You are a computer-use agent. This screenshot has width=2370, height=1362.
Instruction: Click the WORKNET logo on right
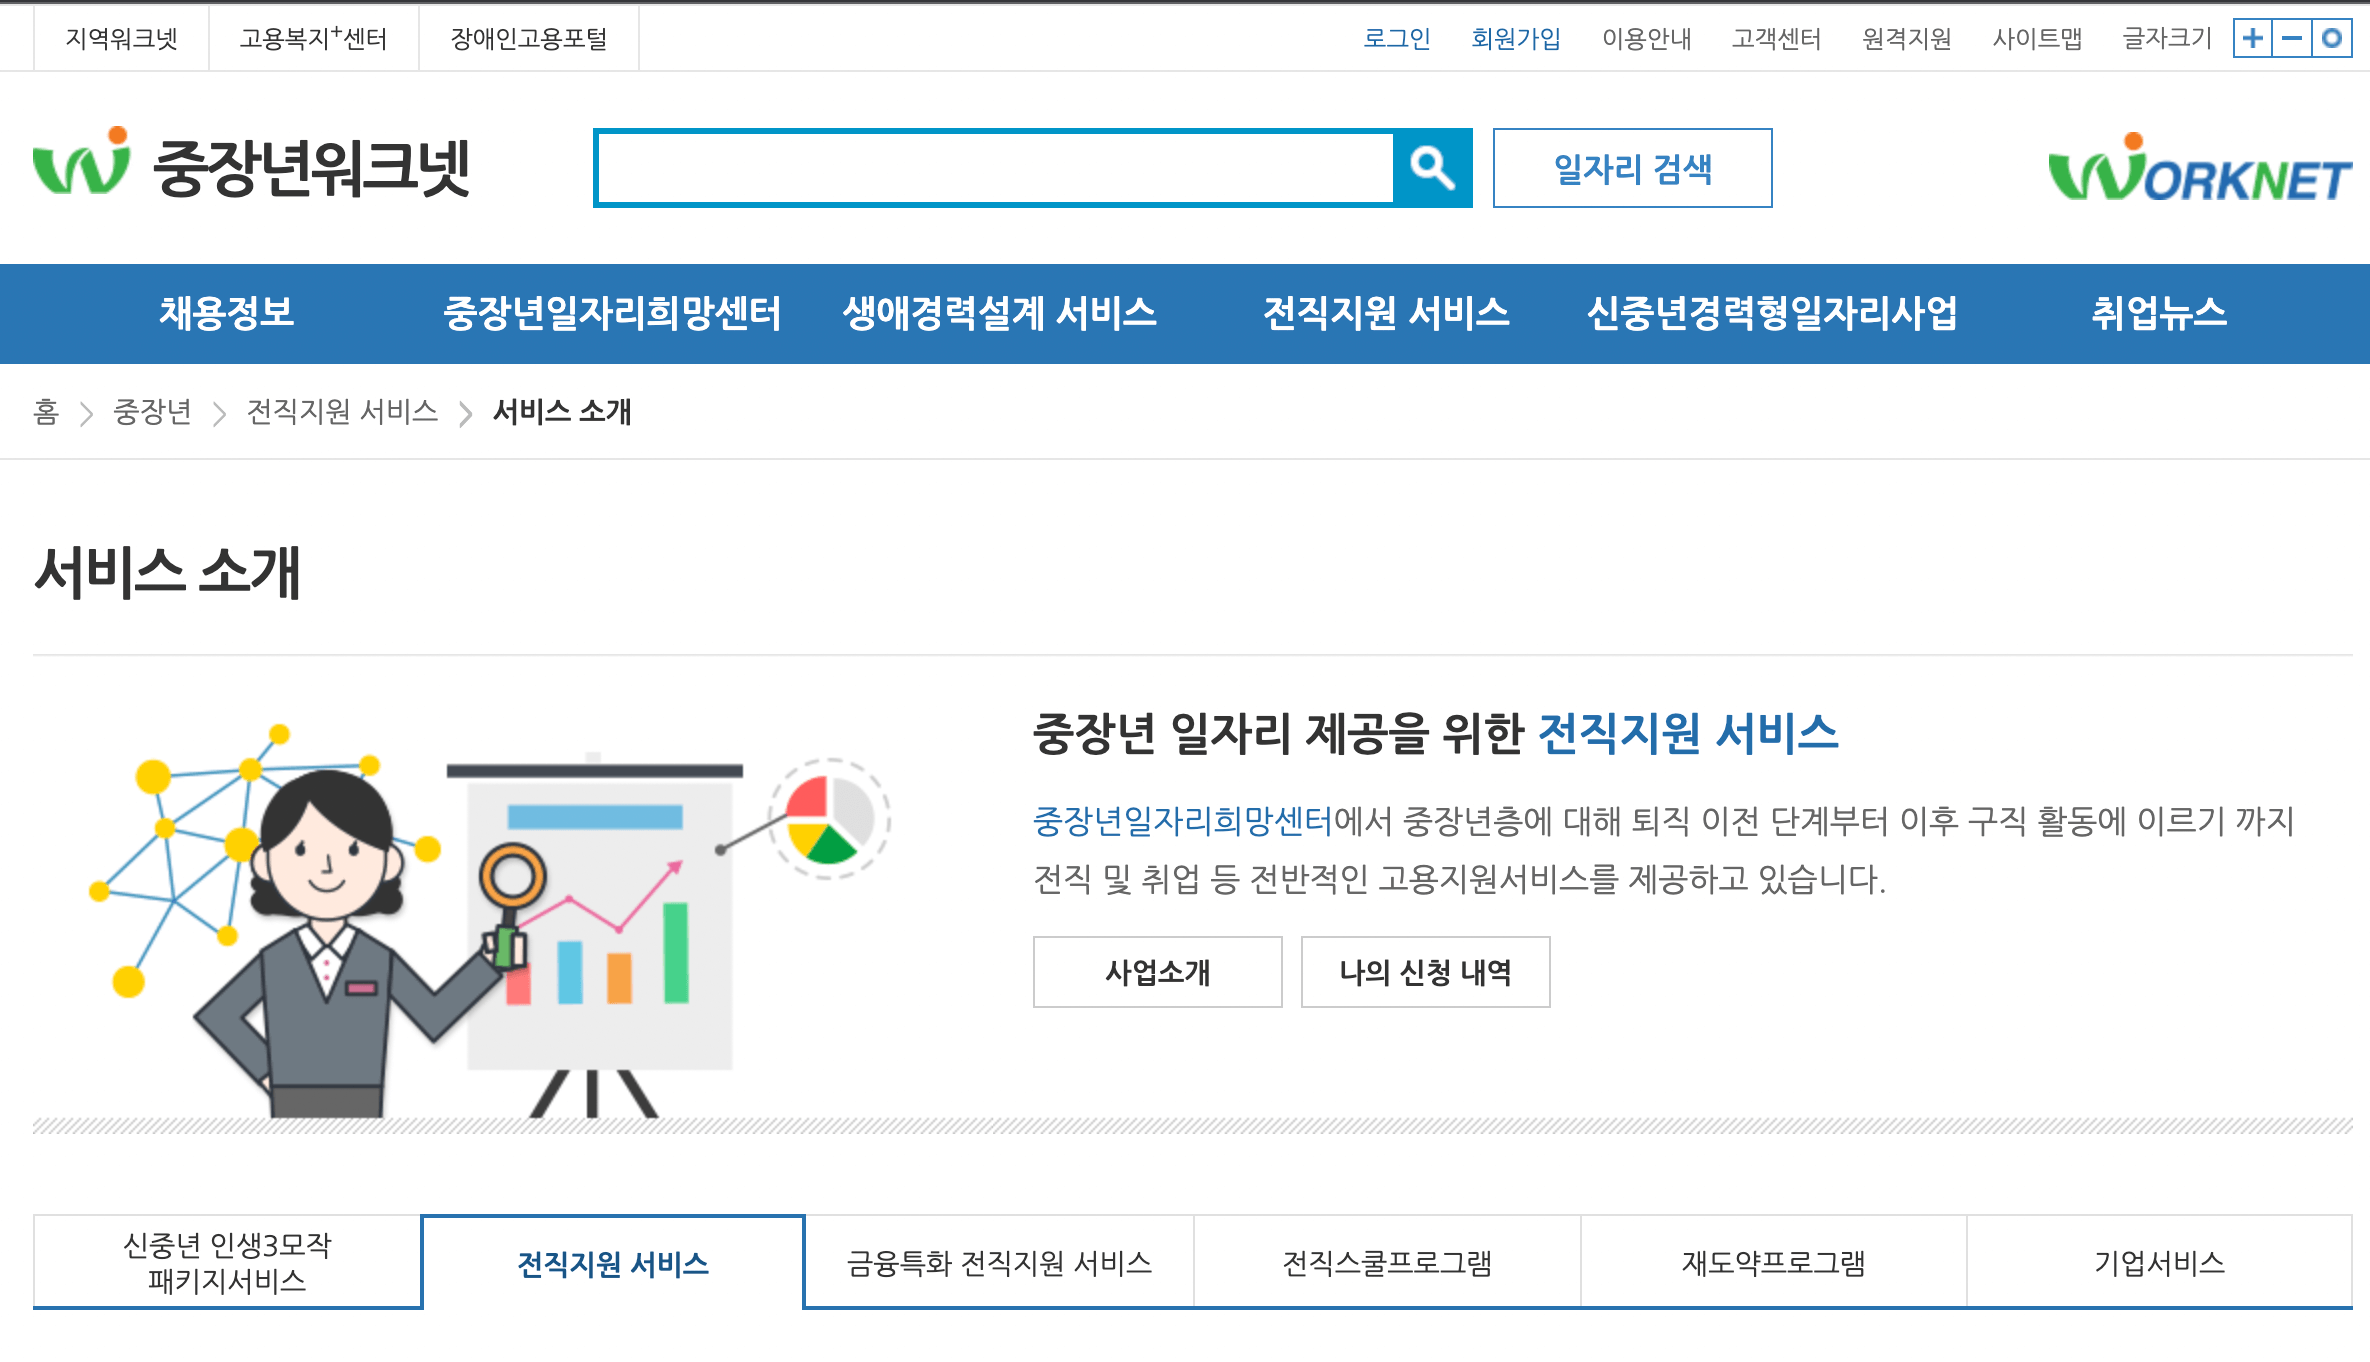point(2199,170)
